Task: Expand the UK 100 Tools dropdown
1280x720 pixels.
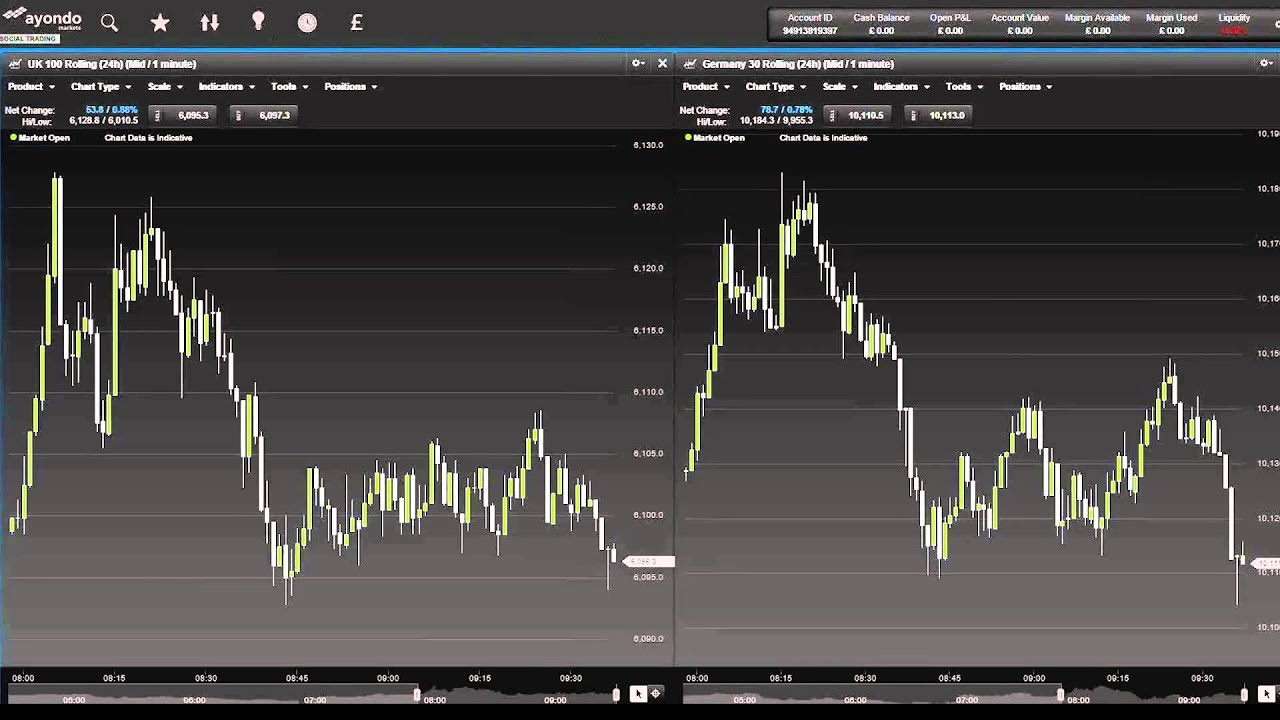Action: pyautogui.click(x=289, y=86)
